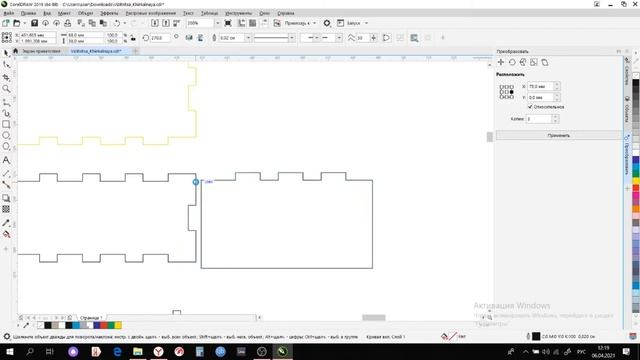Click the Print icon in toolbar
Screen dimensions: 640x360
pyautogui.click(x=67, y=23)
